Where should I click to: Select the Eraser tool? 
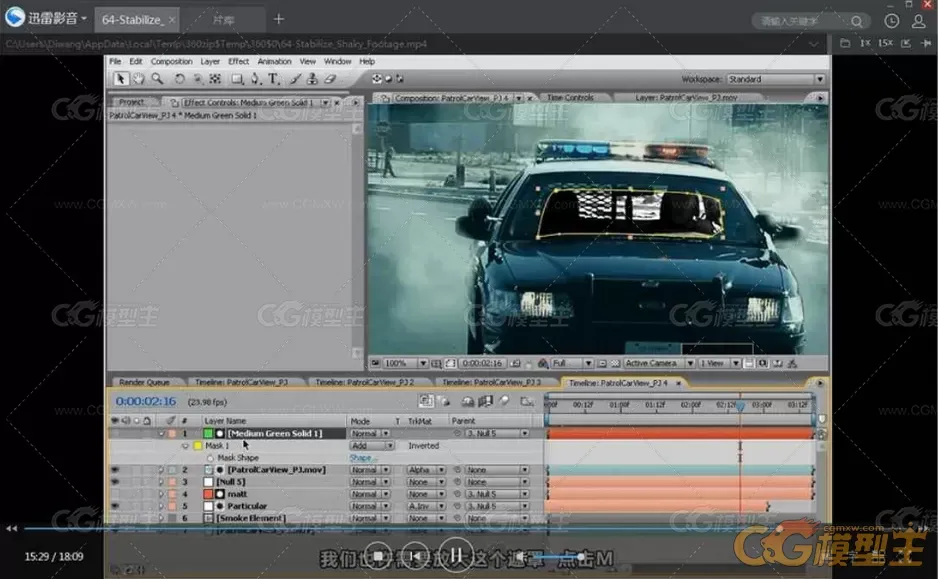tap(330, 79)
